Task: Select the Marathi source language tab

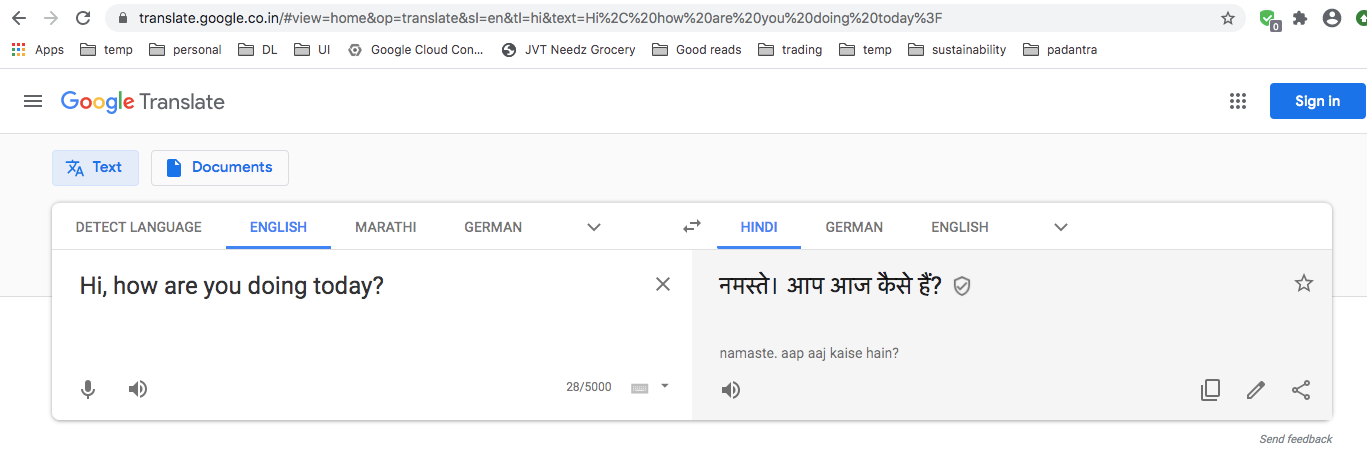Action: point(385,227)
